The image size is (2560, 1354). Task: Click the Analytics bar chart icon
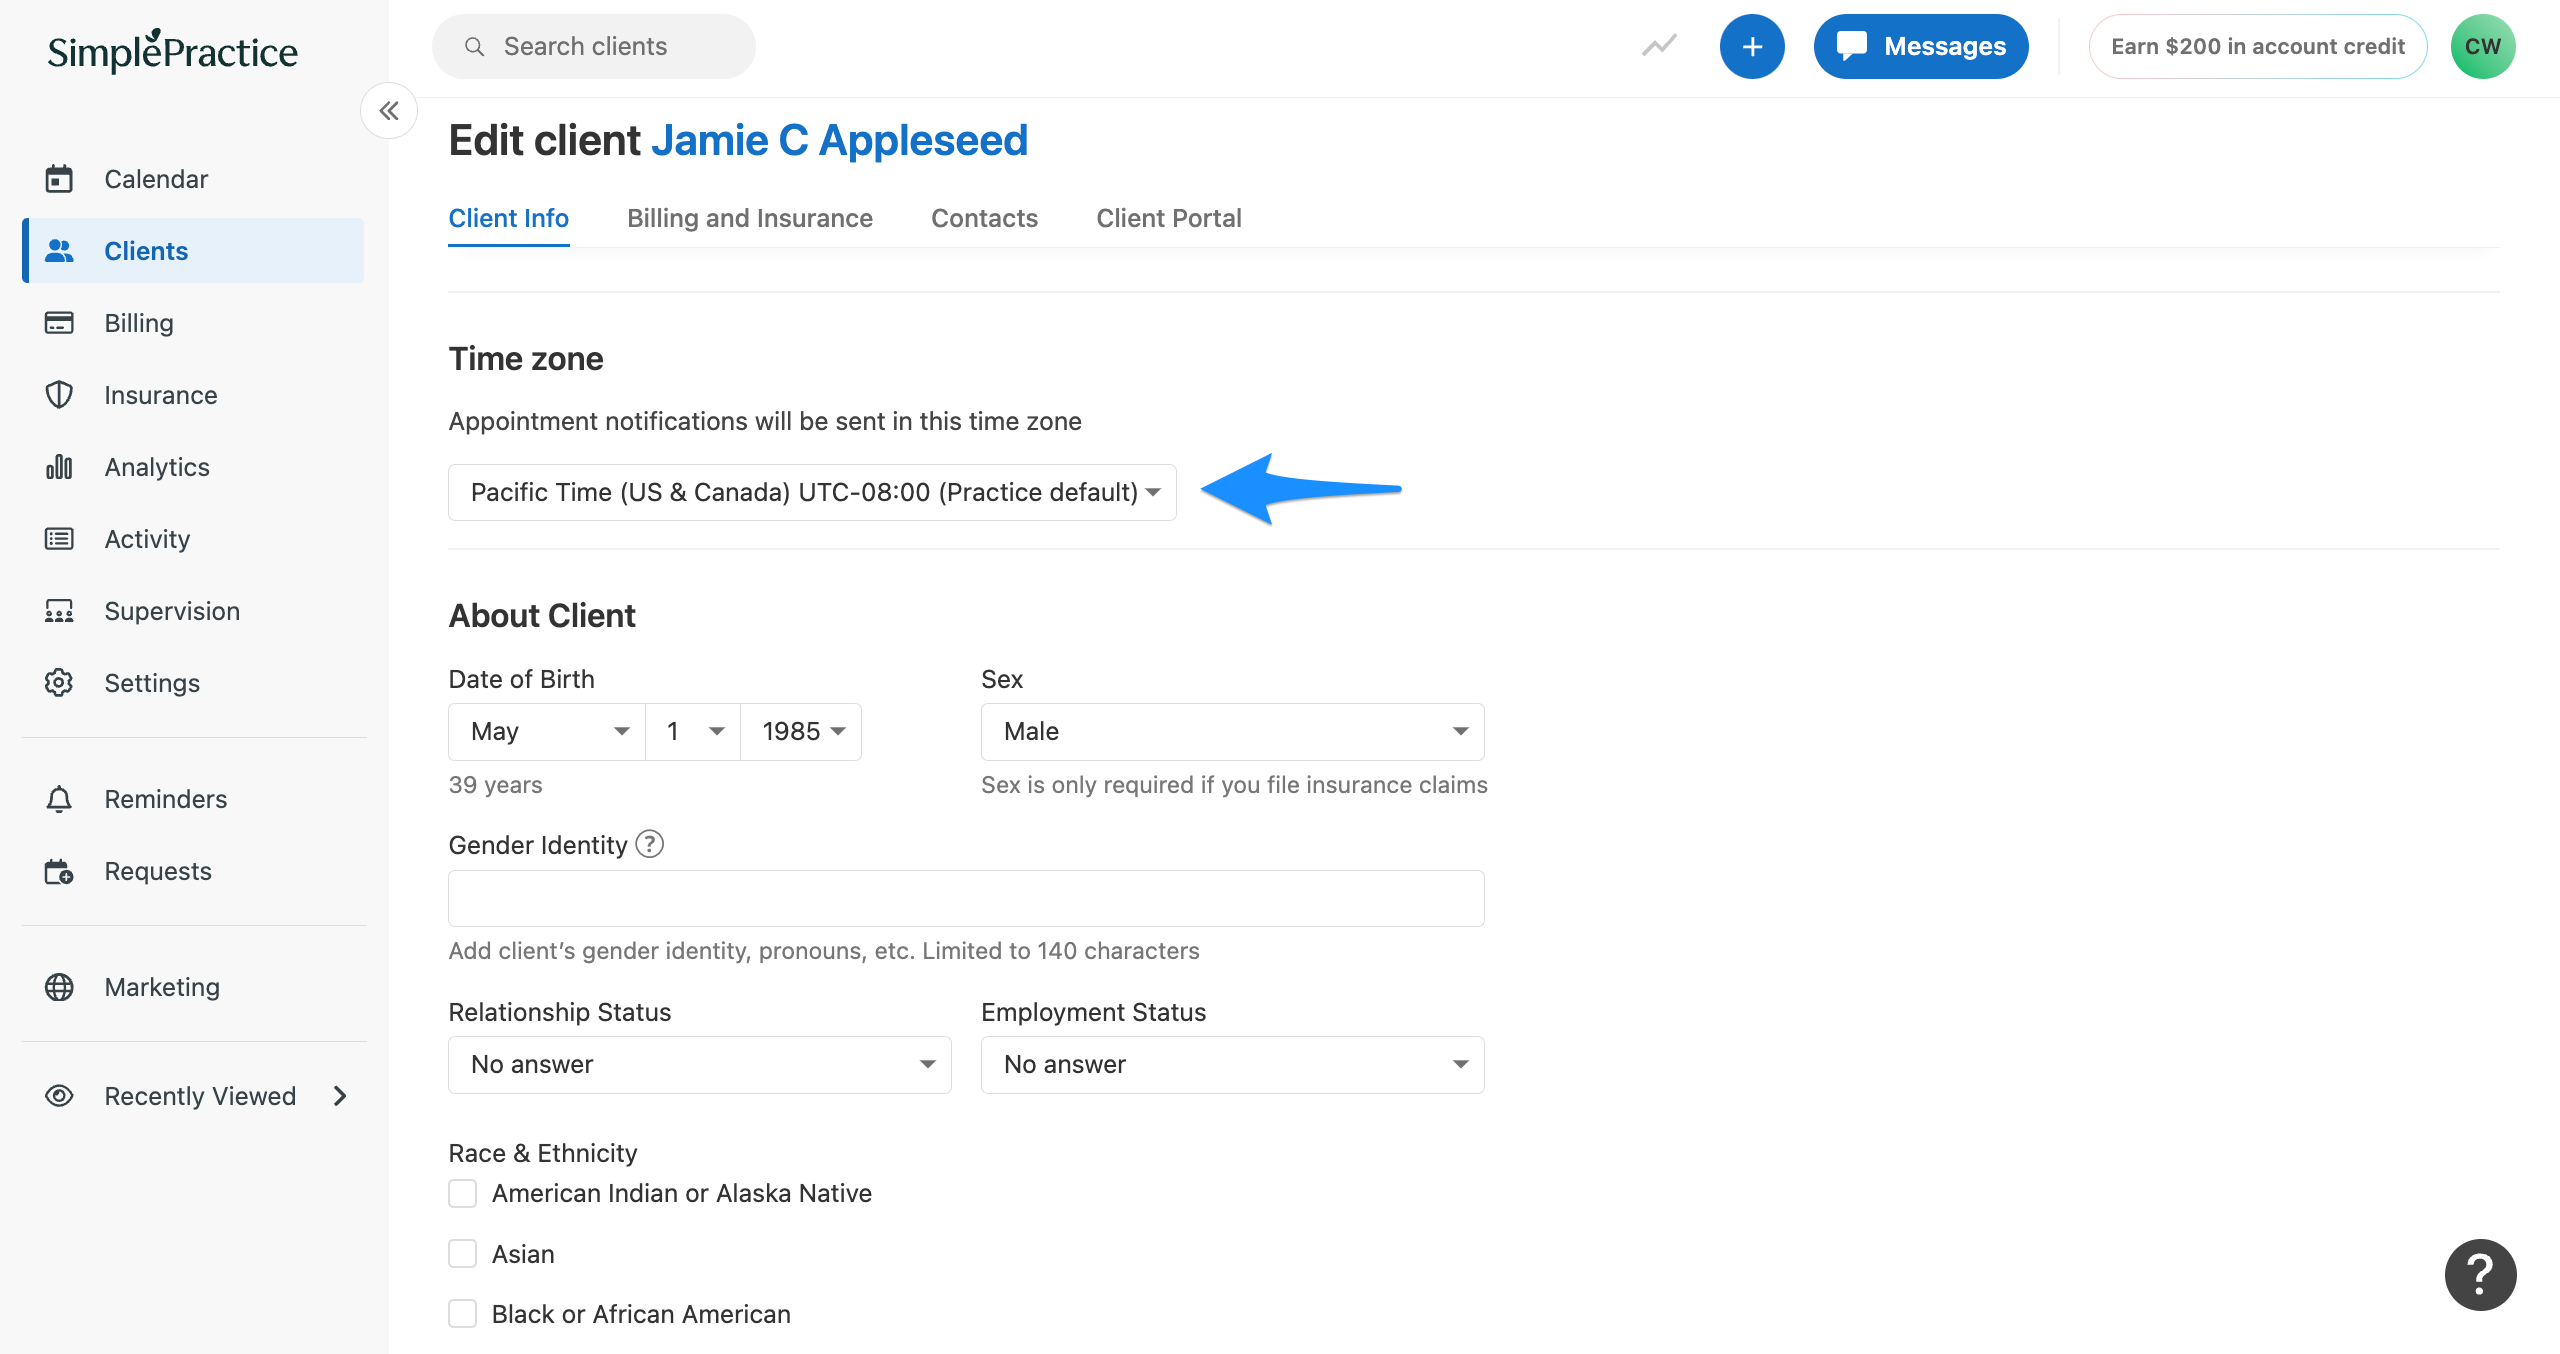pyautogui.click(x=59, y=467)
